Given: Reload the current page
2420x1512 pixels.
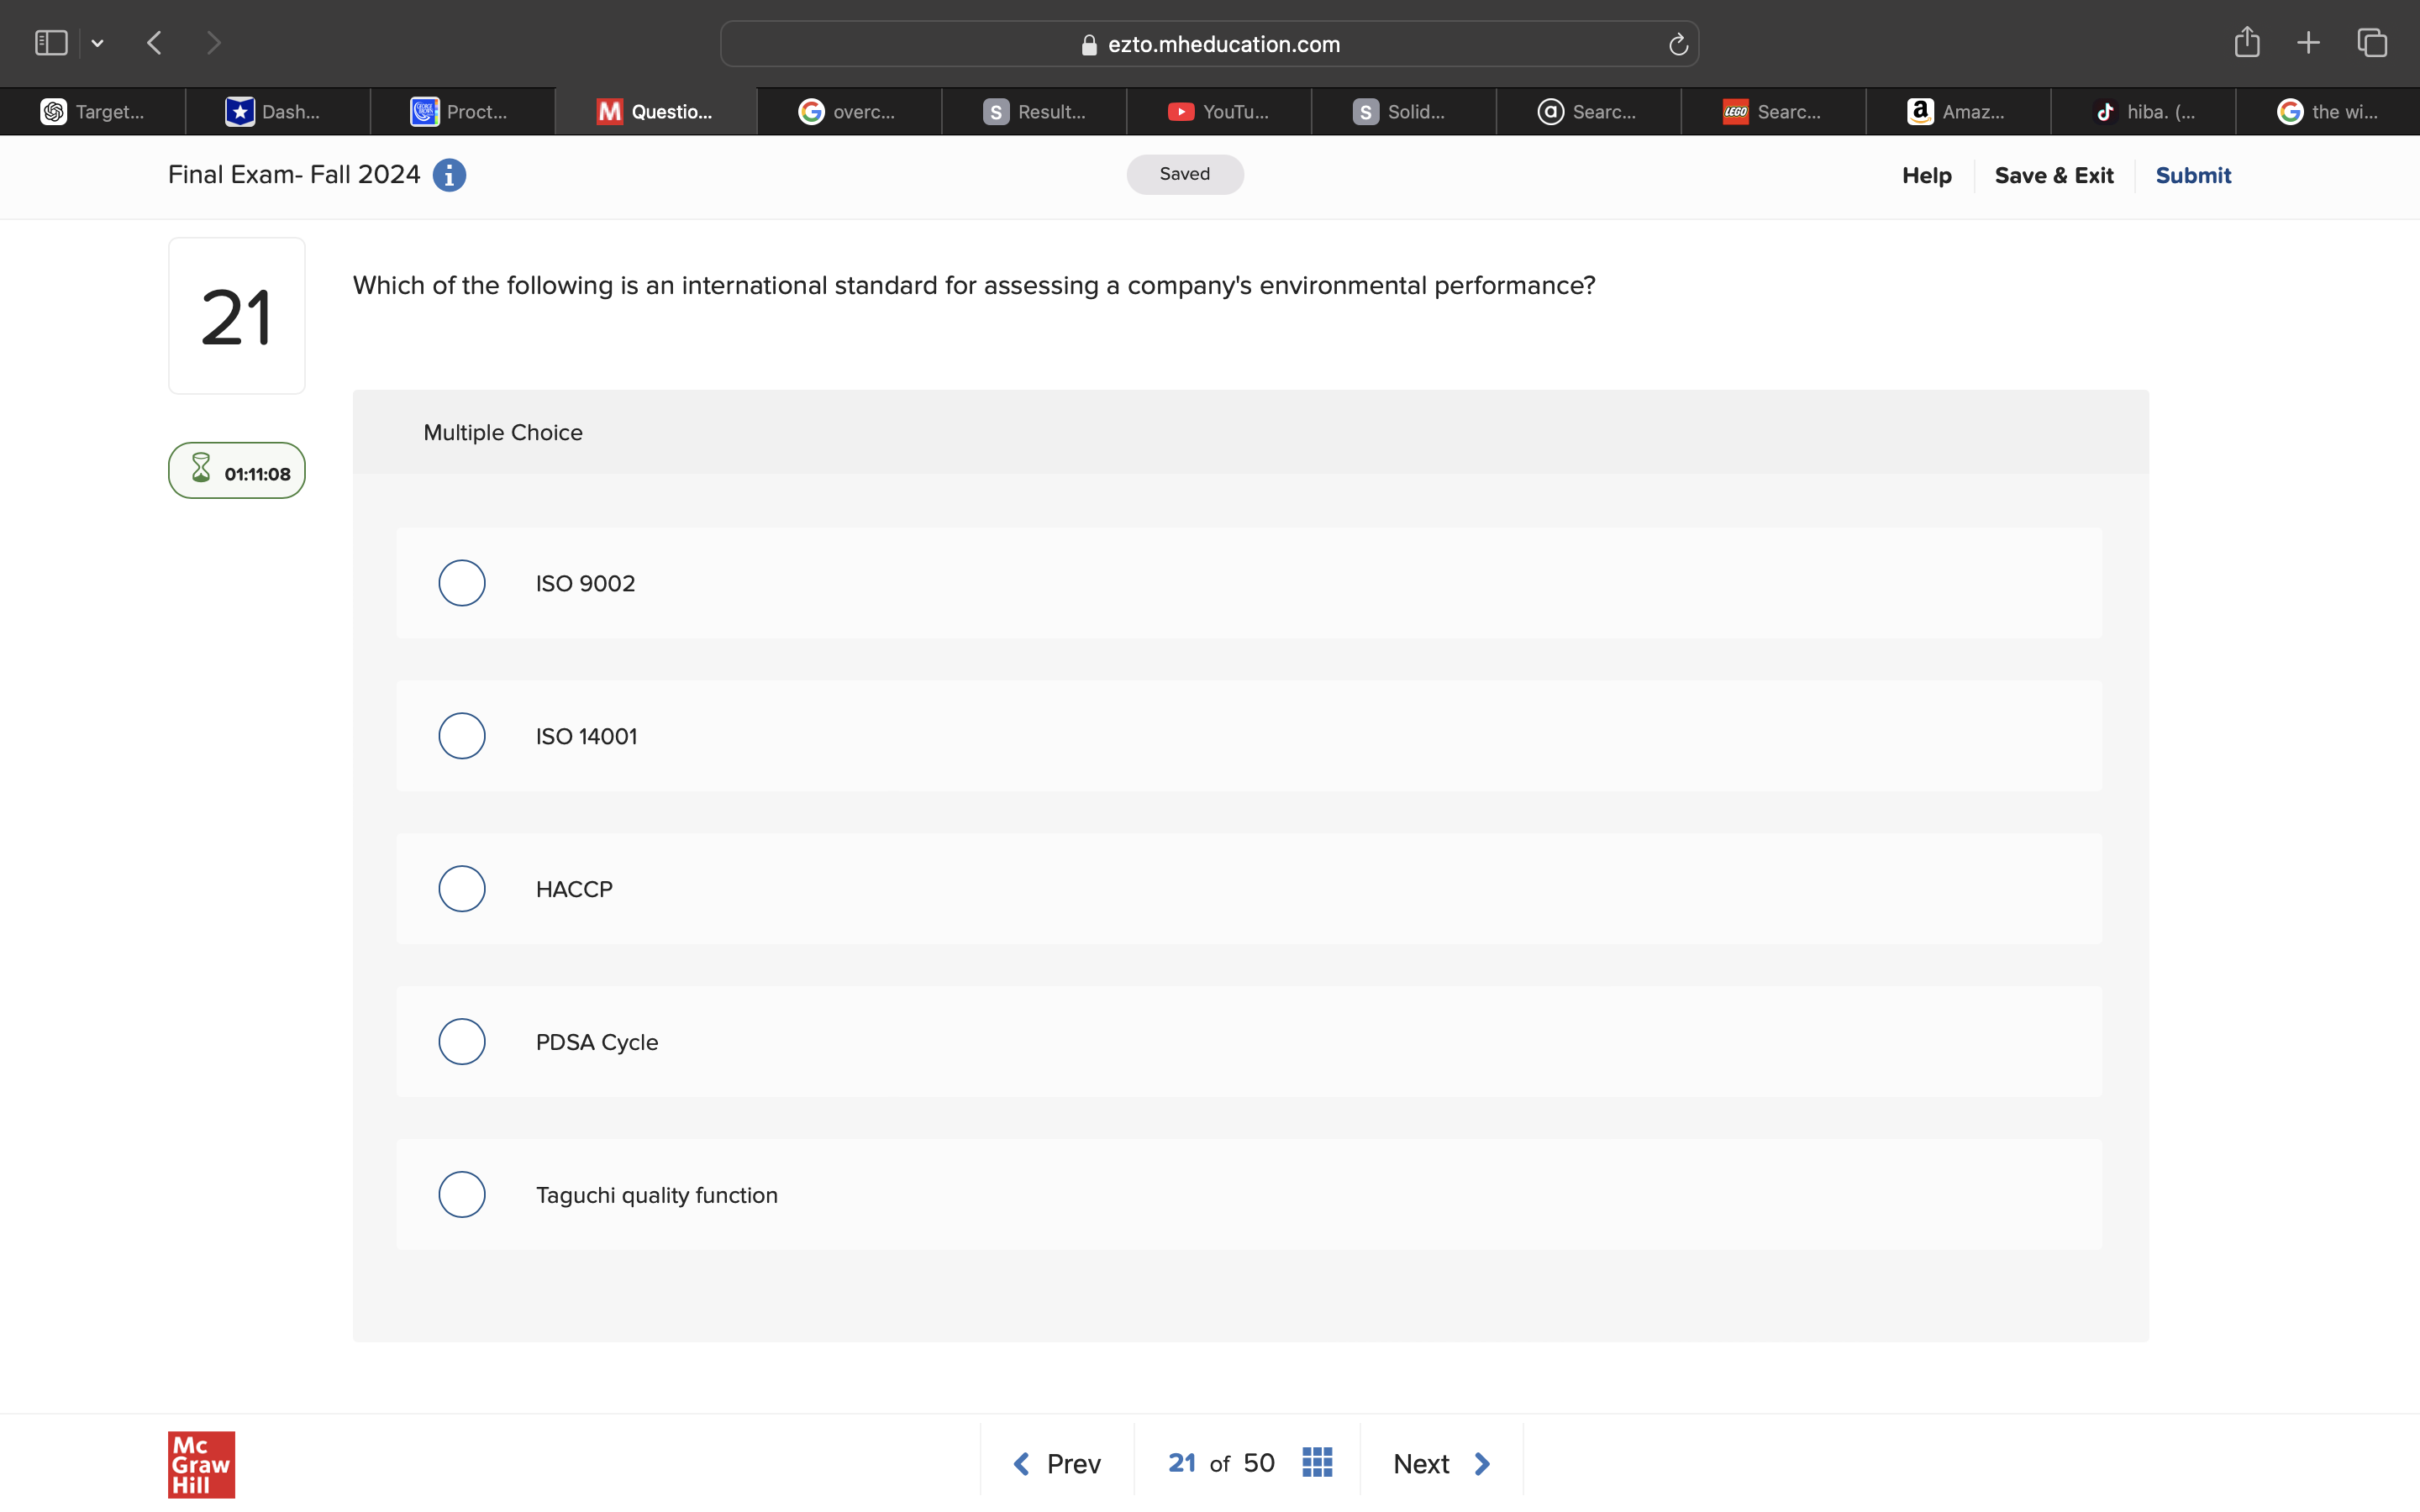Looking at the screenshot, I should [x=1676, y=43].
